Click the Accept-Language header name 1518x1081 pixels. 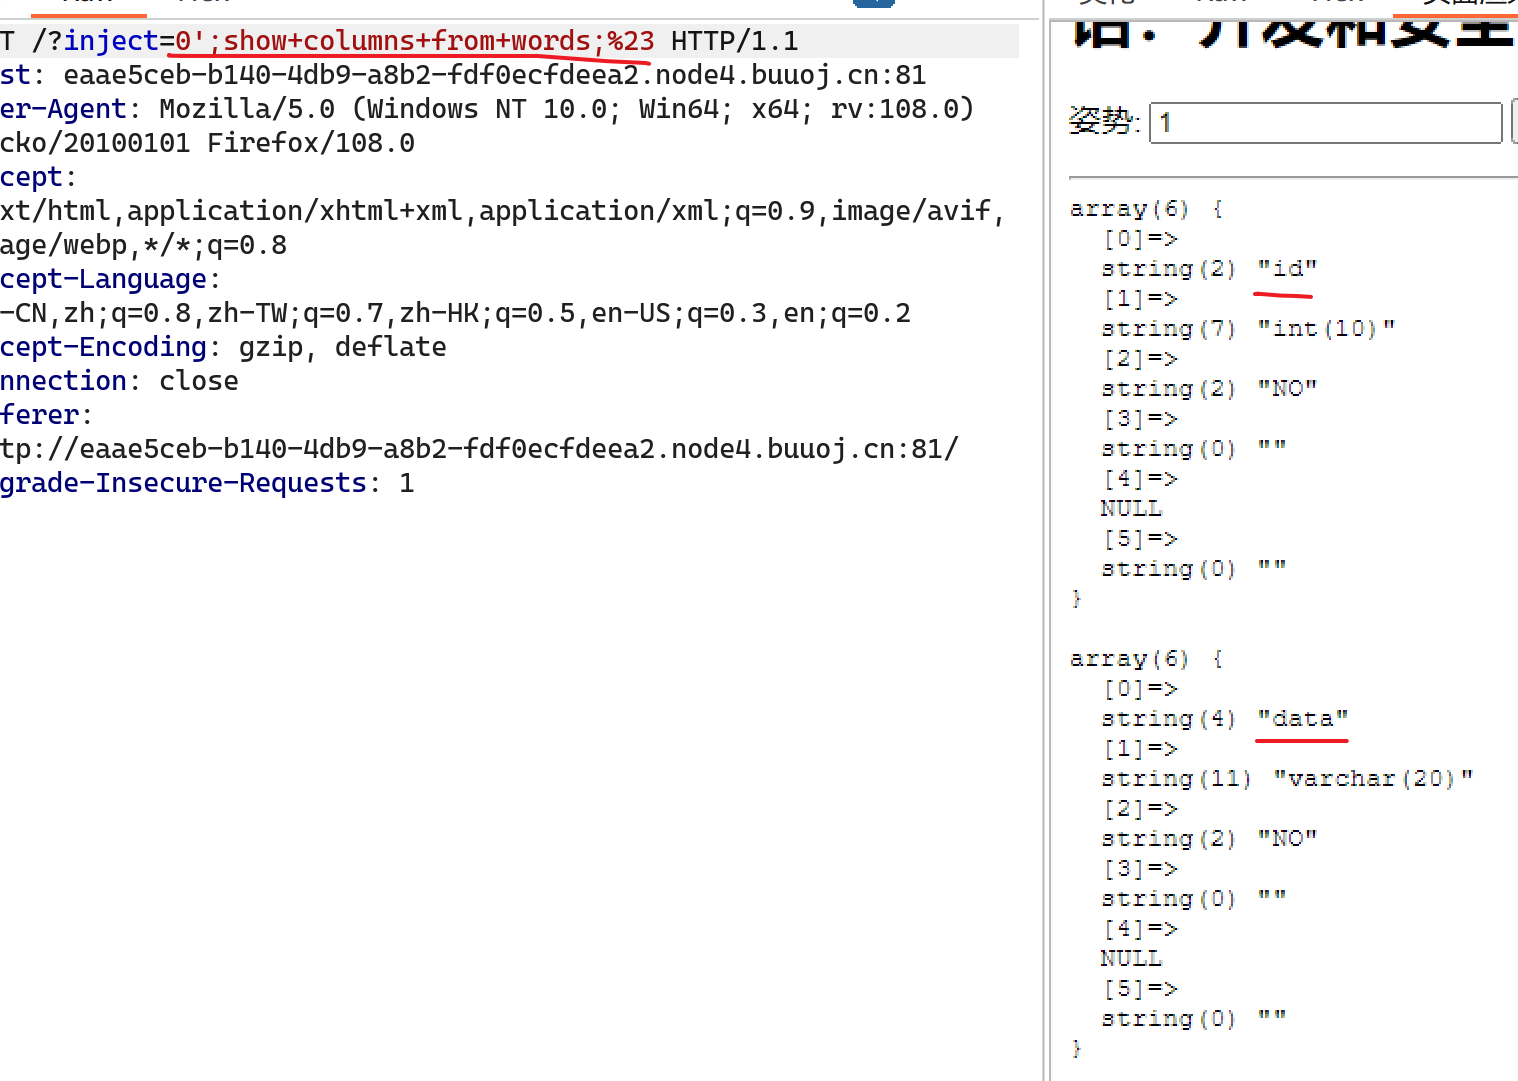point(104,279)
